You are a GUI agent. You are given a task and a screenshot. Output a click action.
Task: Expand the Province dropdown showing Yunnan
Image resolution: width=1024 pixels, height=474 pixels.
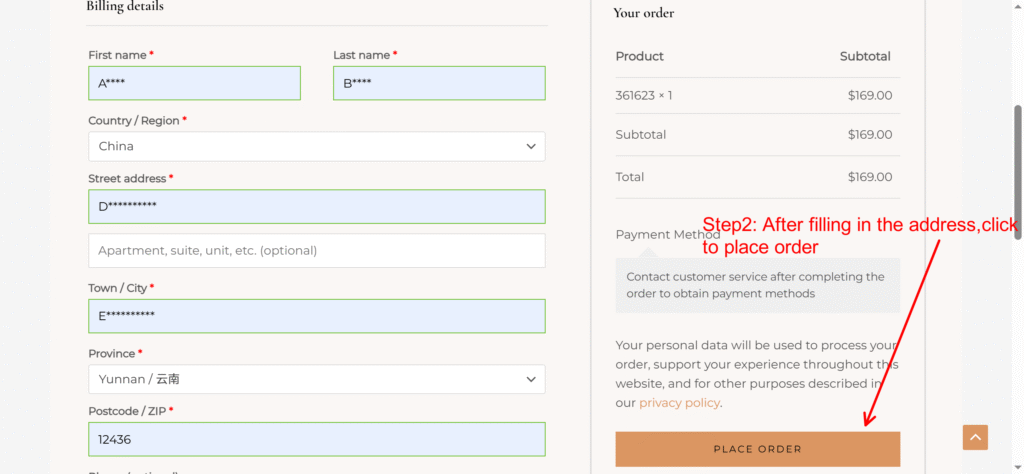coord(316,380)
